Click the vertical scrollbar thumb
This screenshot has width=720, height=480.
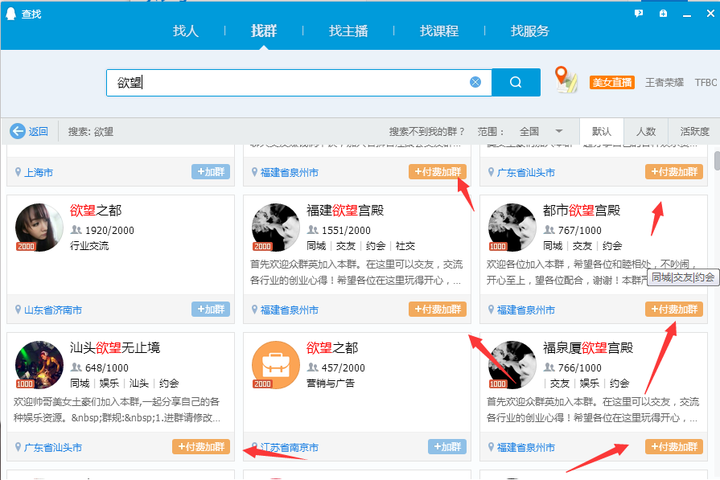tap(717, 161)
